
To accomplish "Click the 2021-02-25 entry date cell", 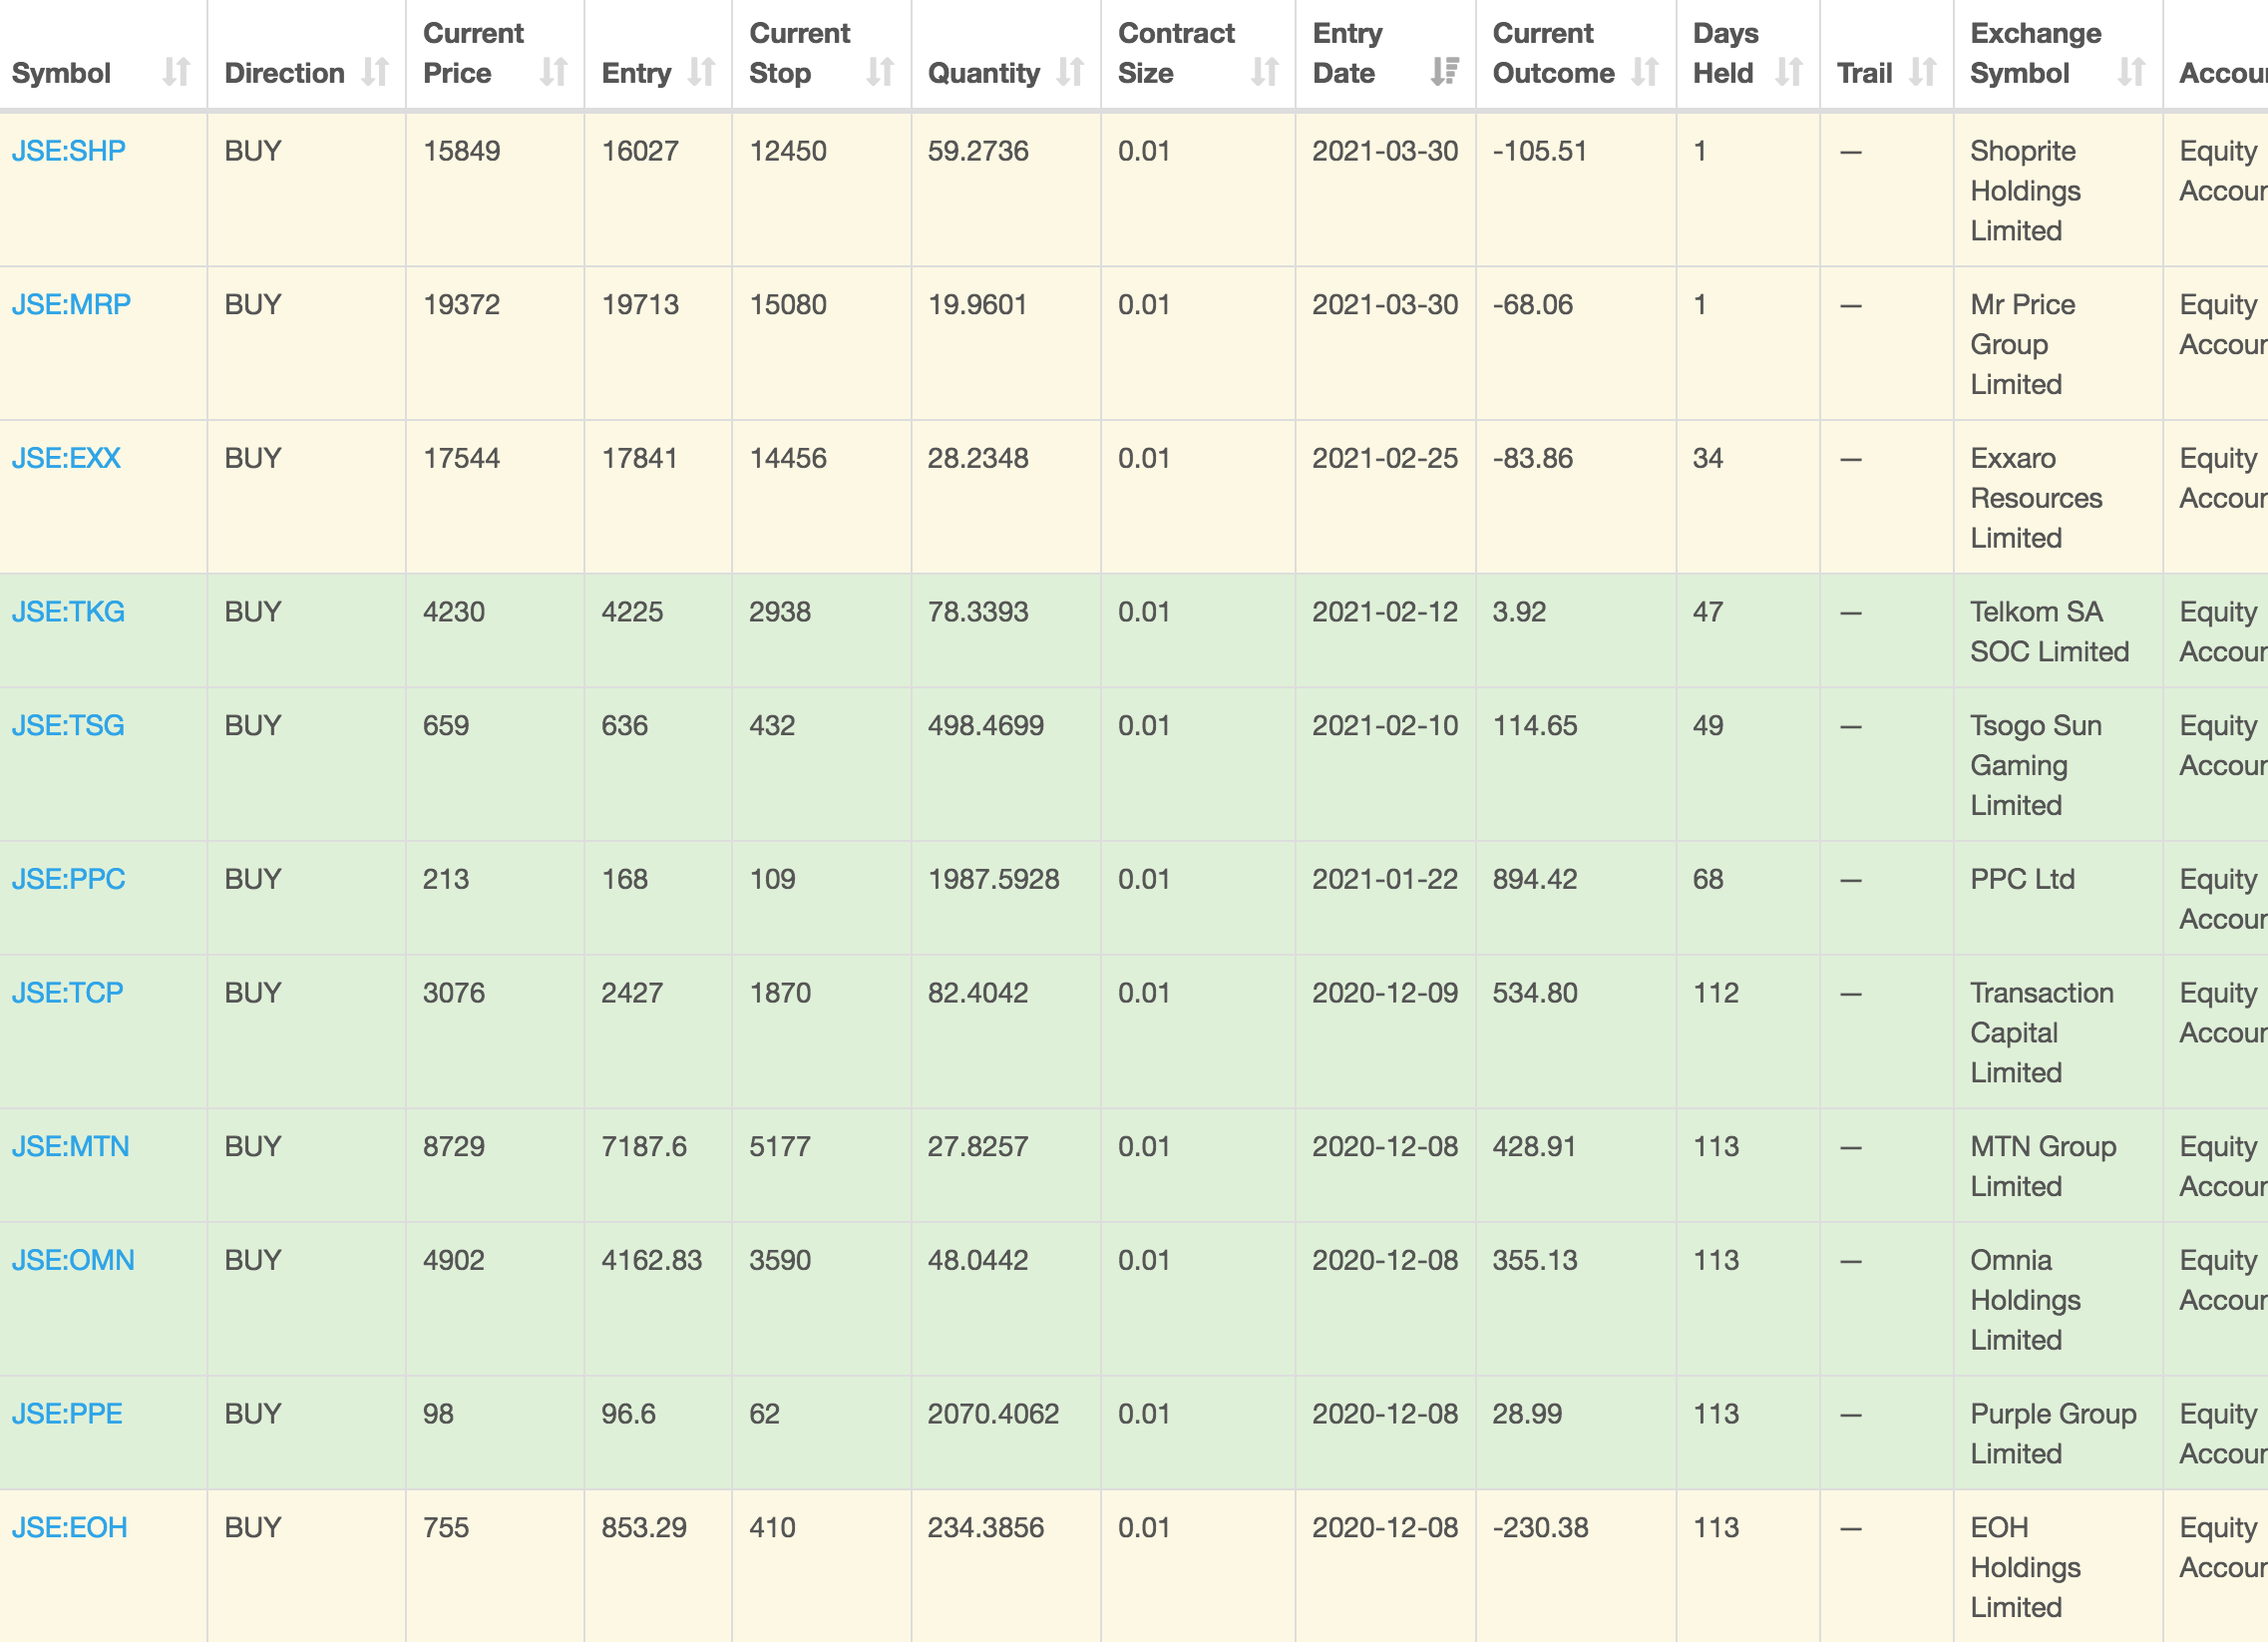I will click(1385, 496).
